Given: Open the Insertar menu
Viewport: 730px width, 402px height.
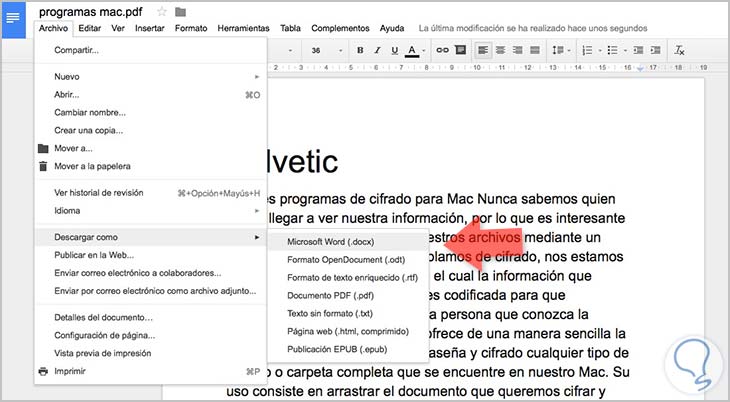Looking at the screenshot, I should pos(149,28).
